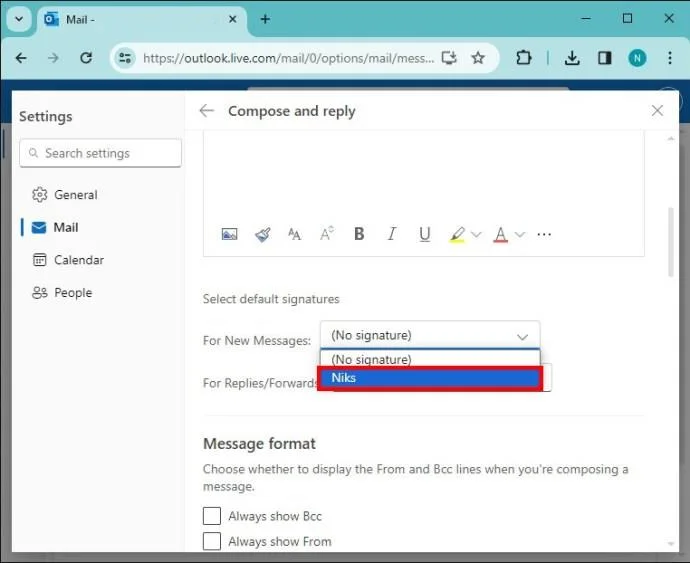The image size is (690, 563).
Task: Reload the Outlook page
Action: click(86, 58)
